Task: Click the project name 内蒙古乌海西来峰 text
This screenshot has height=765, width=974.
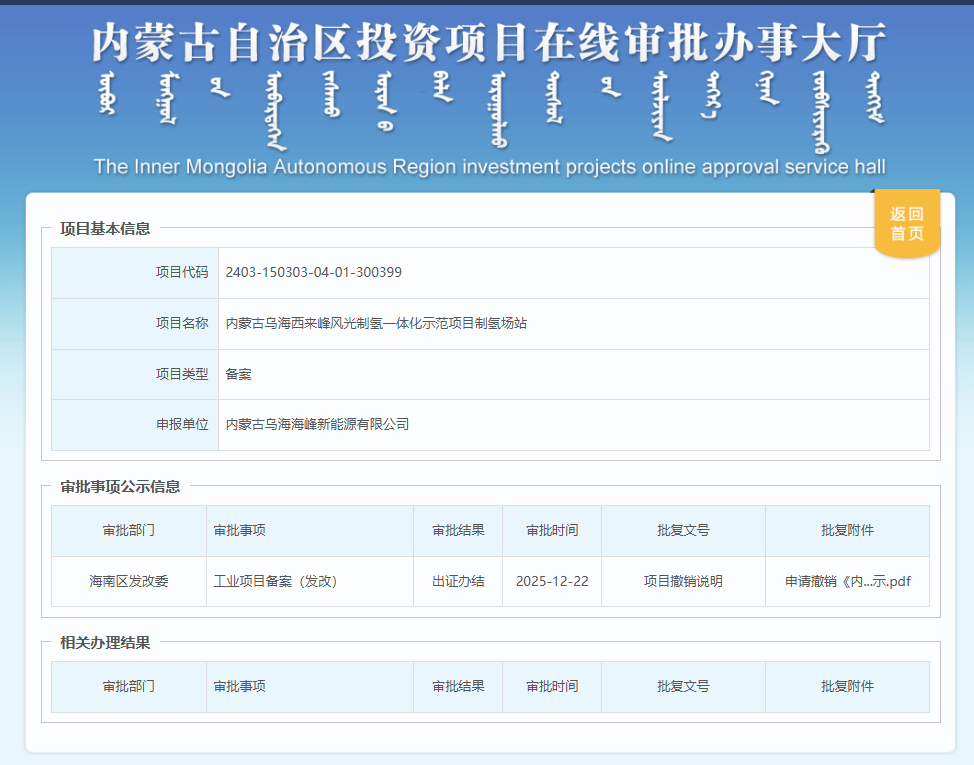Action: [x=376, y=323]
